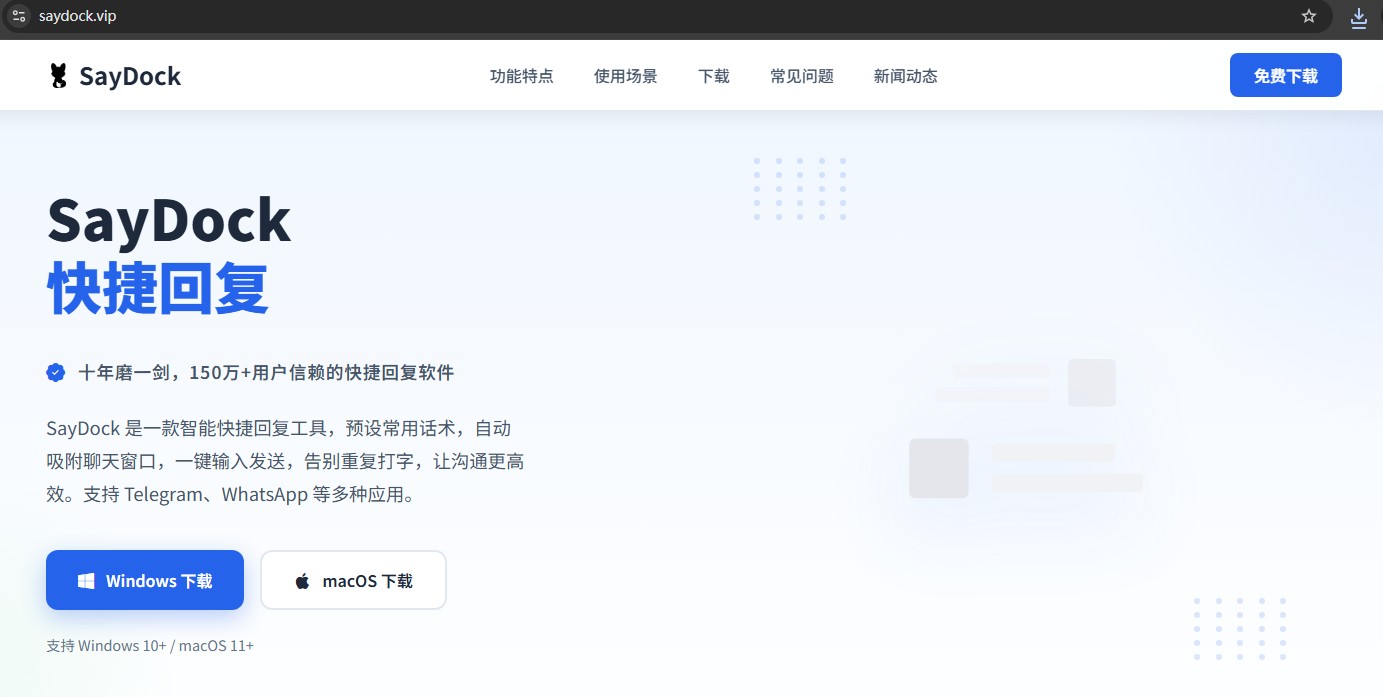Click the paragraph mentioning Telegram、WhatsApp
Image resolution: width=1383 pixels, height=697 pixels.
[286, 462]
